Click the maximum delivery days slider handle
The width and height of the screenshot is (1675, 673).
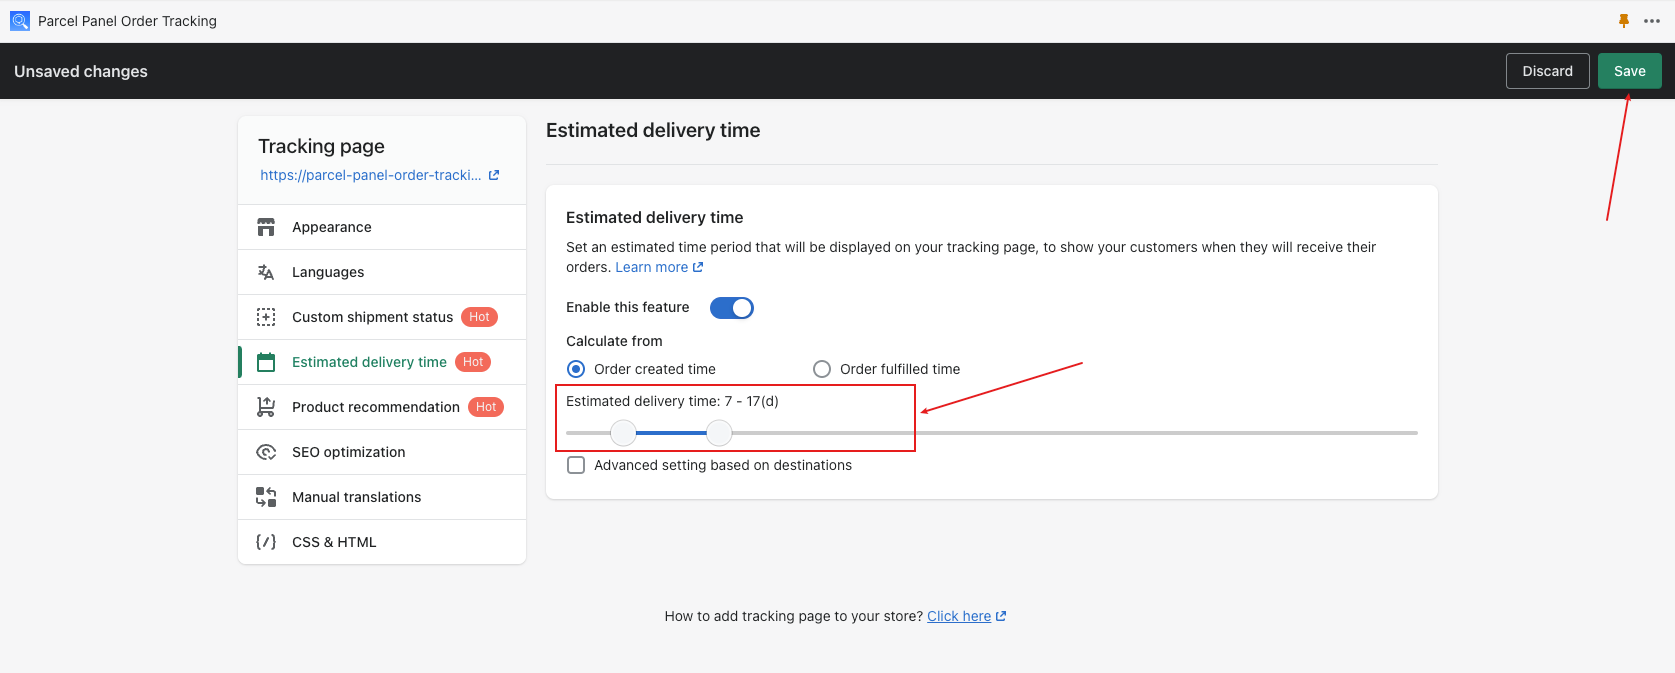click(719, 433)
